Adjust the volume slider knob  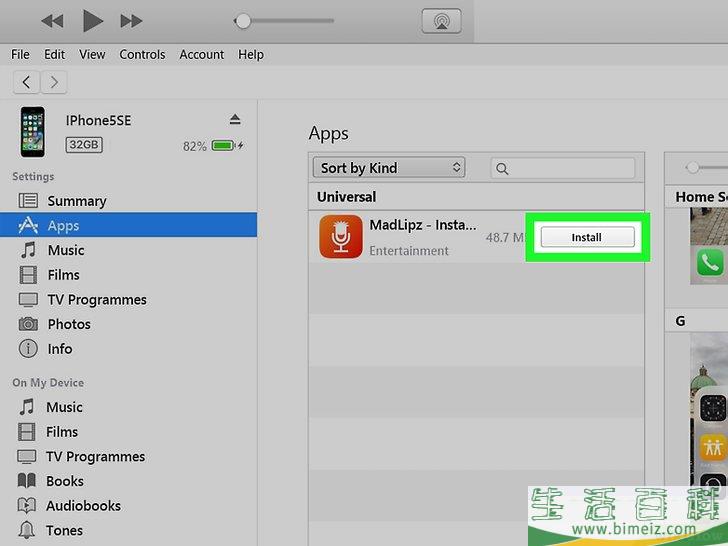(x=242, y=21)
